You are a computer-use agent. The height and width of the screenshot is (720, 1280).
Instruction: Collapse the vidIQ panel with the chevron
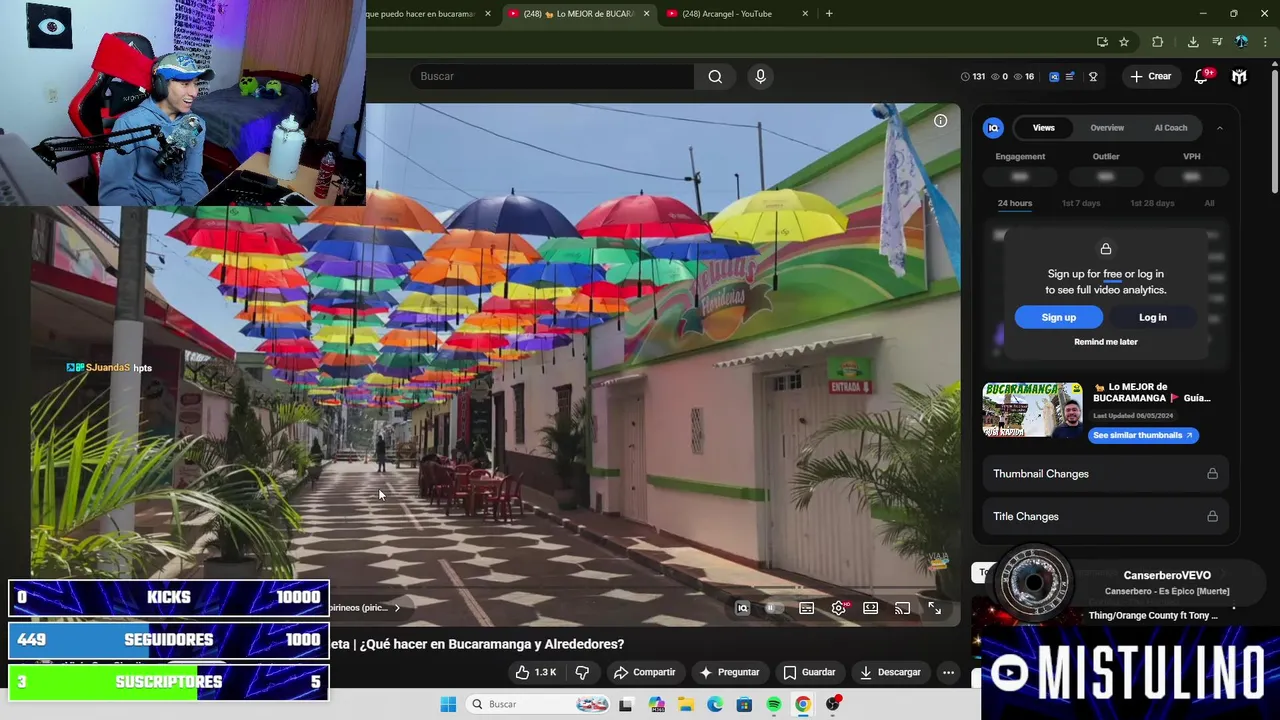pyautogui.click(x=1219, y=128)
